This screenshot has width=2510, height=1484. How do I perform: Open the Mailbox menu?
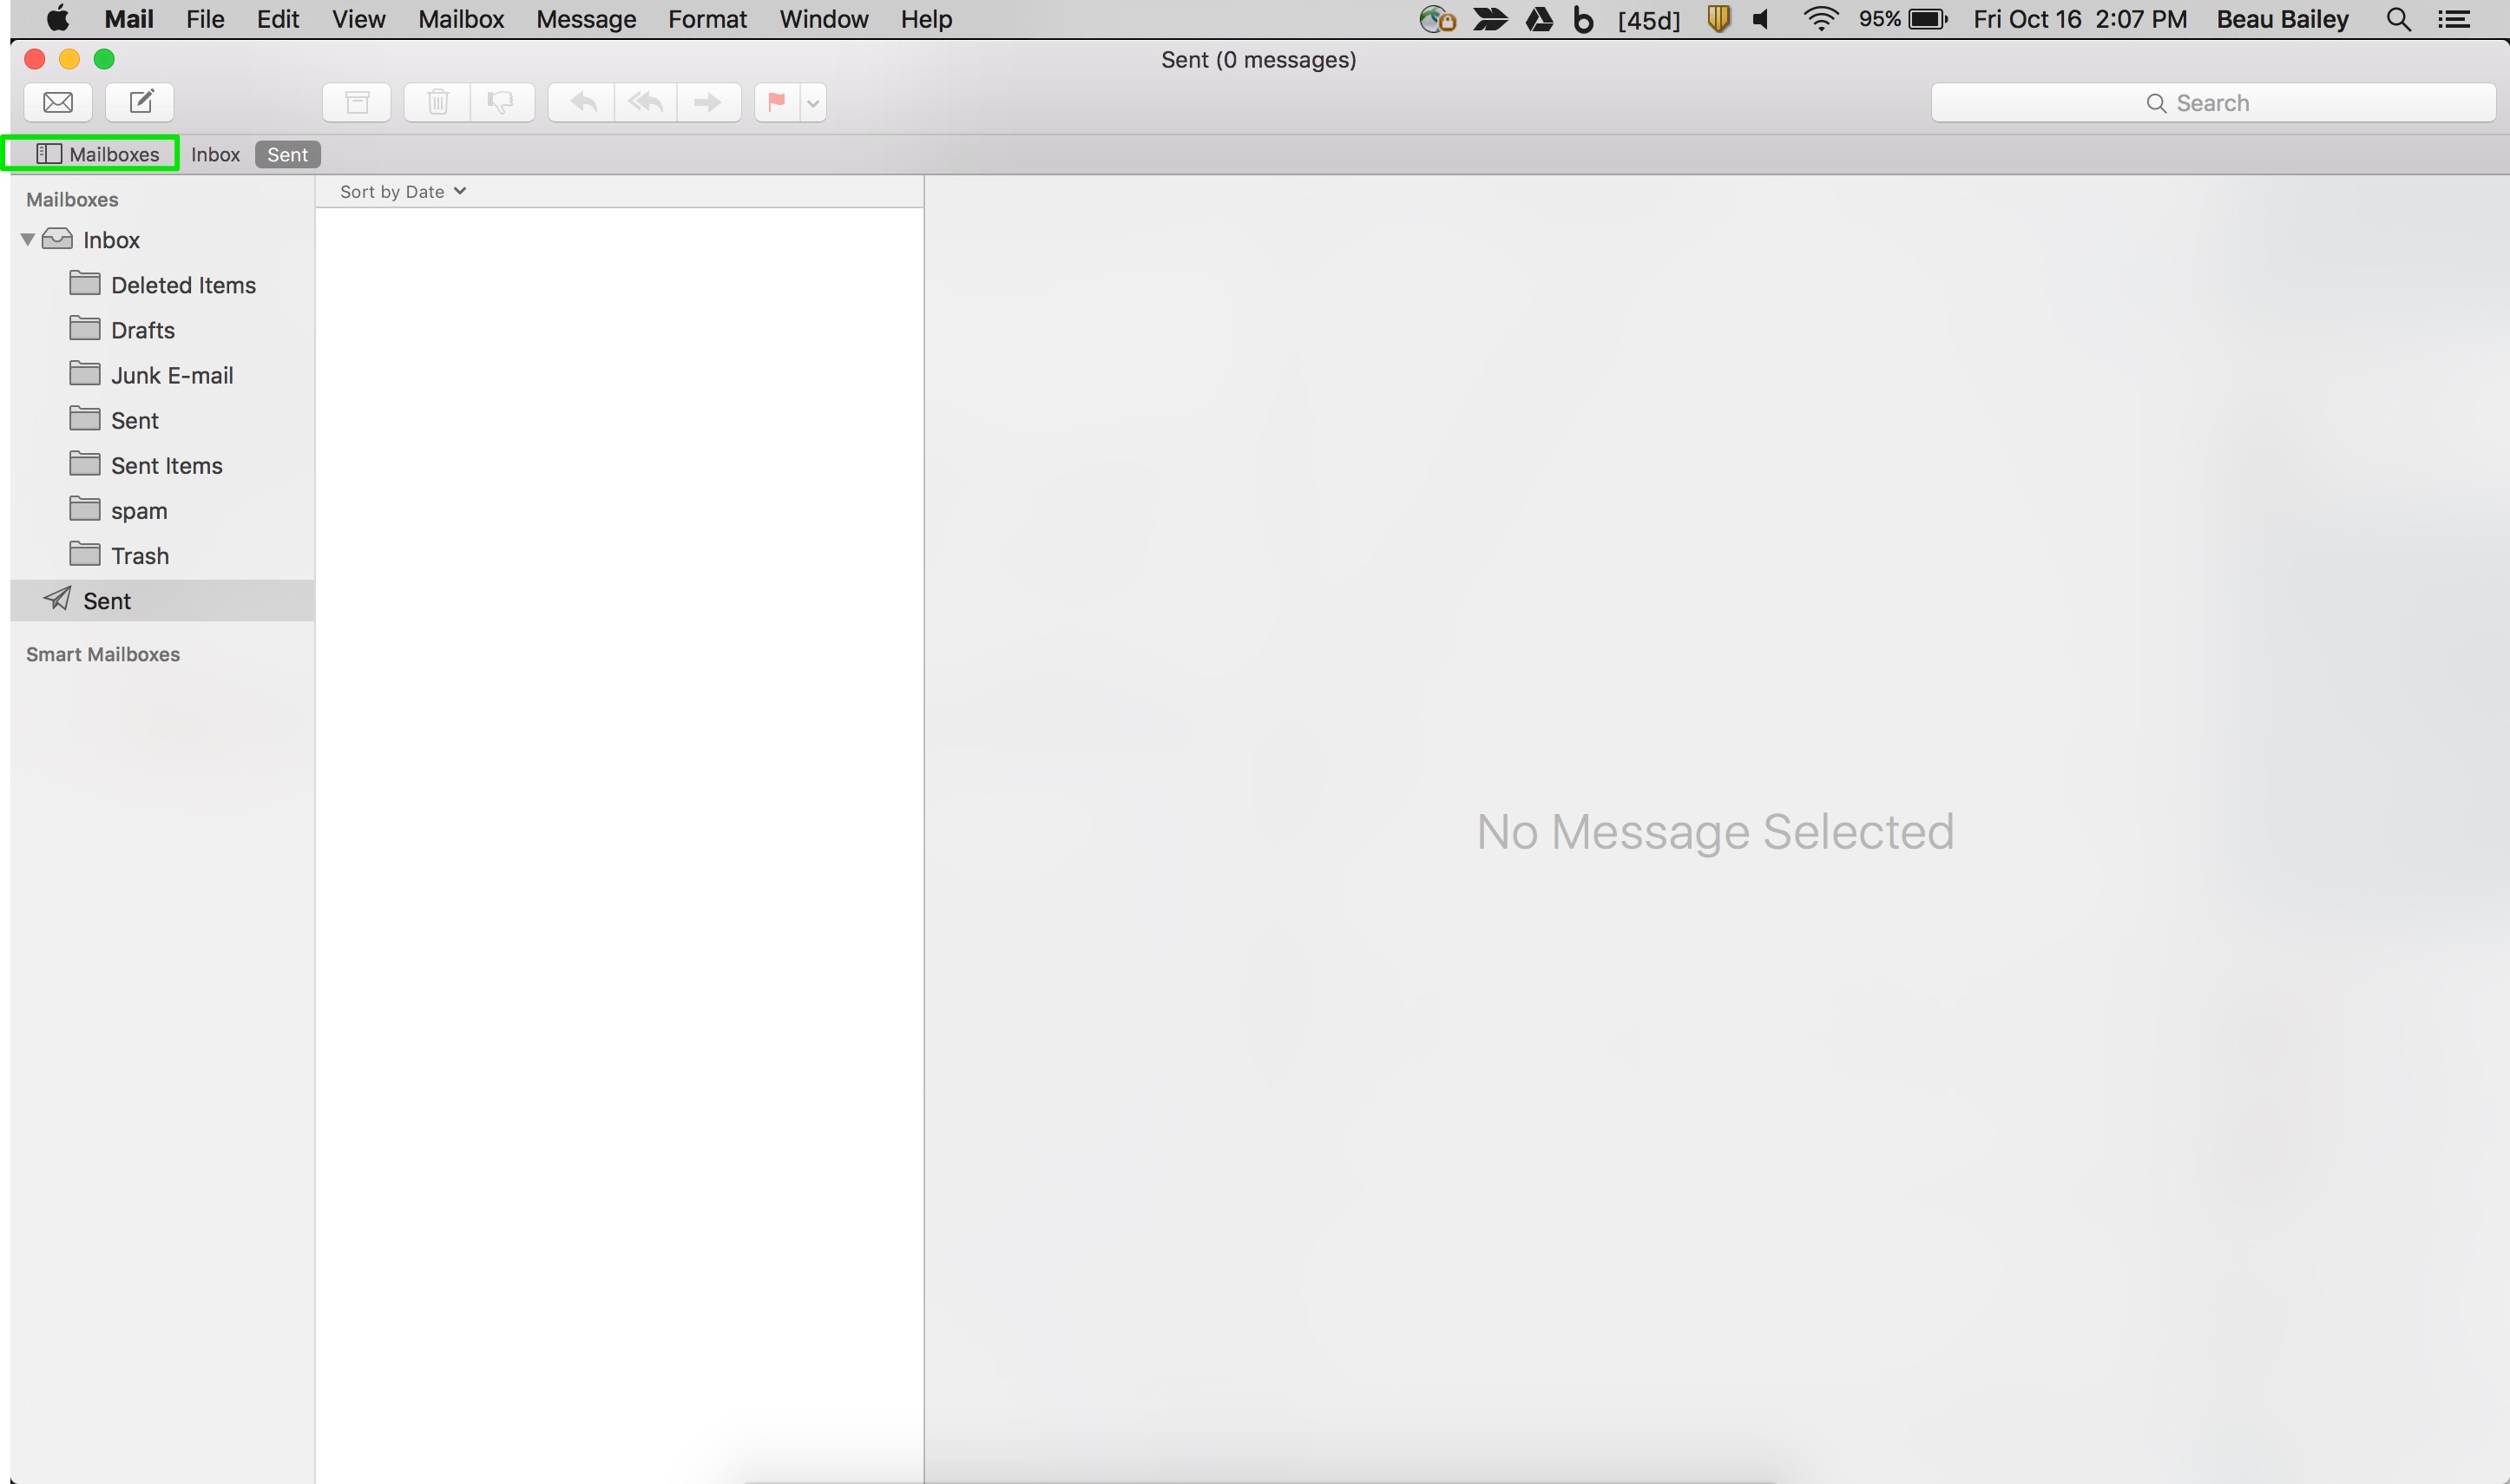tap(461, 19)
